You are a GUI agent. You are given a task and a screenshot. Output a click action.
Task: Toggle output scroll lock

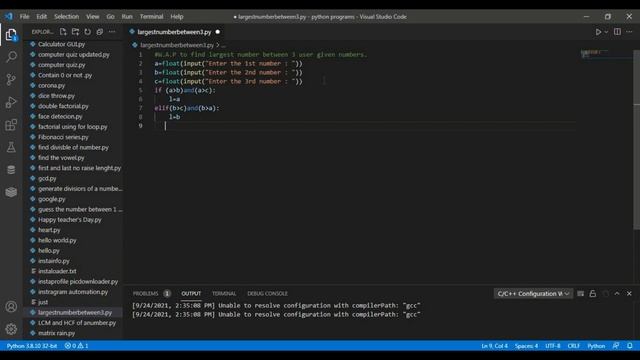tap(593, 293)
